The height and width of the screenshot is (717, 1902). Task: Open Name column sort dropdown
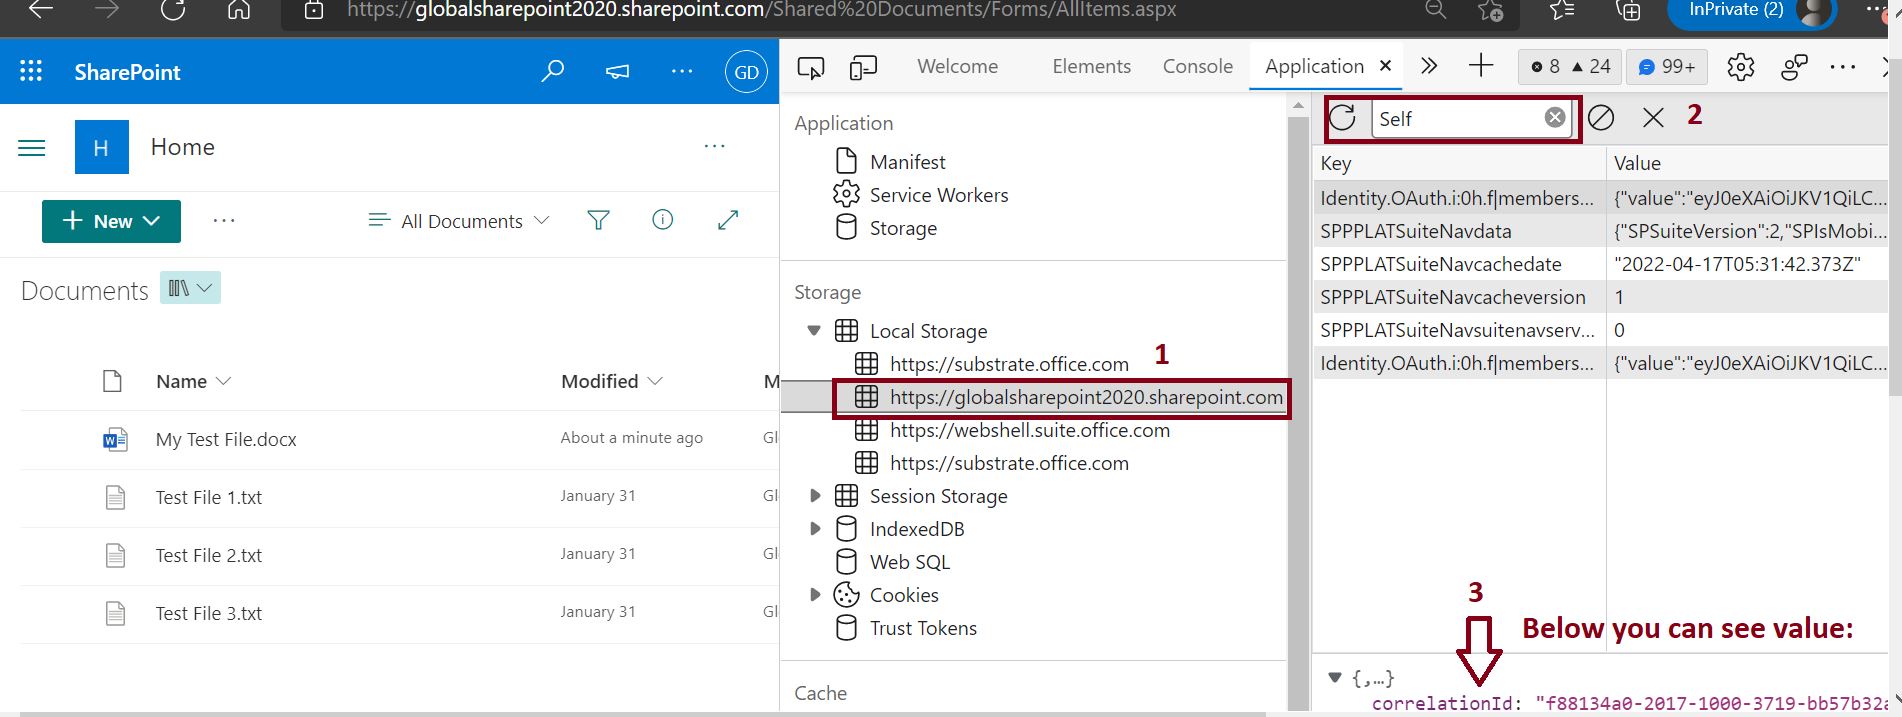tap(193, 381)
